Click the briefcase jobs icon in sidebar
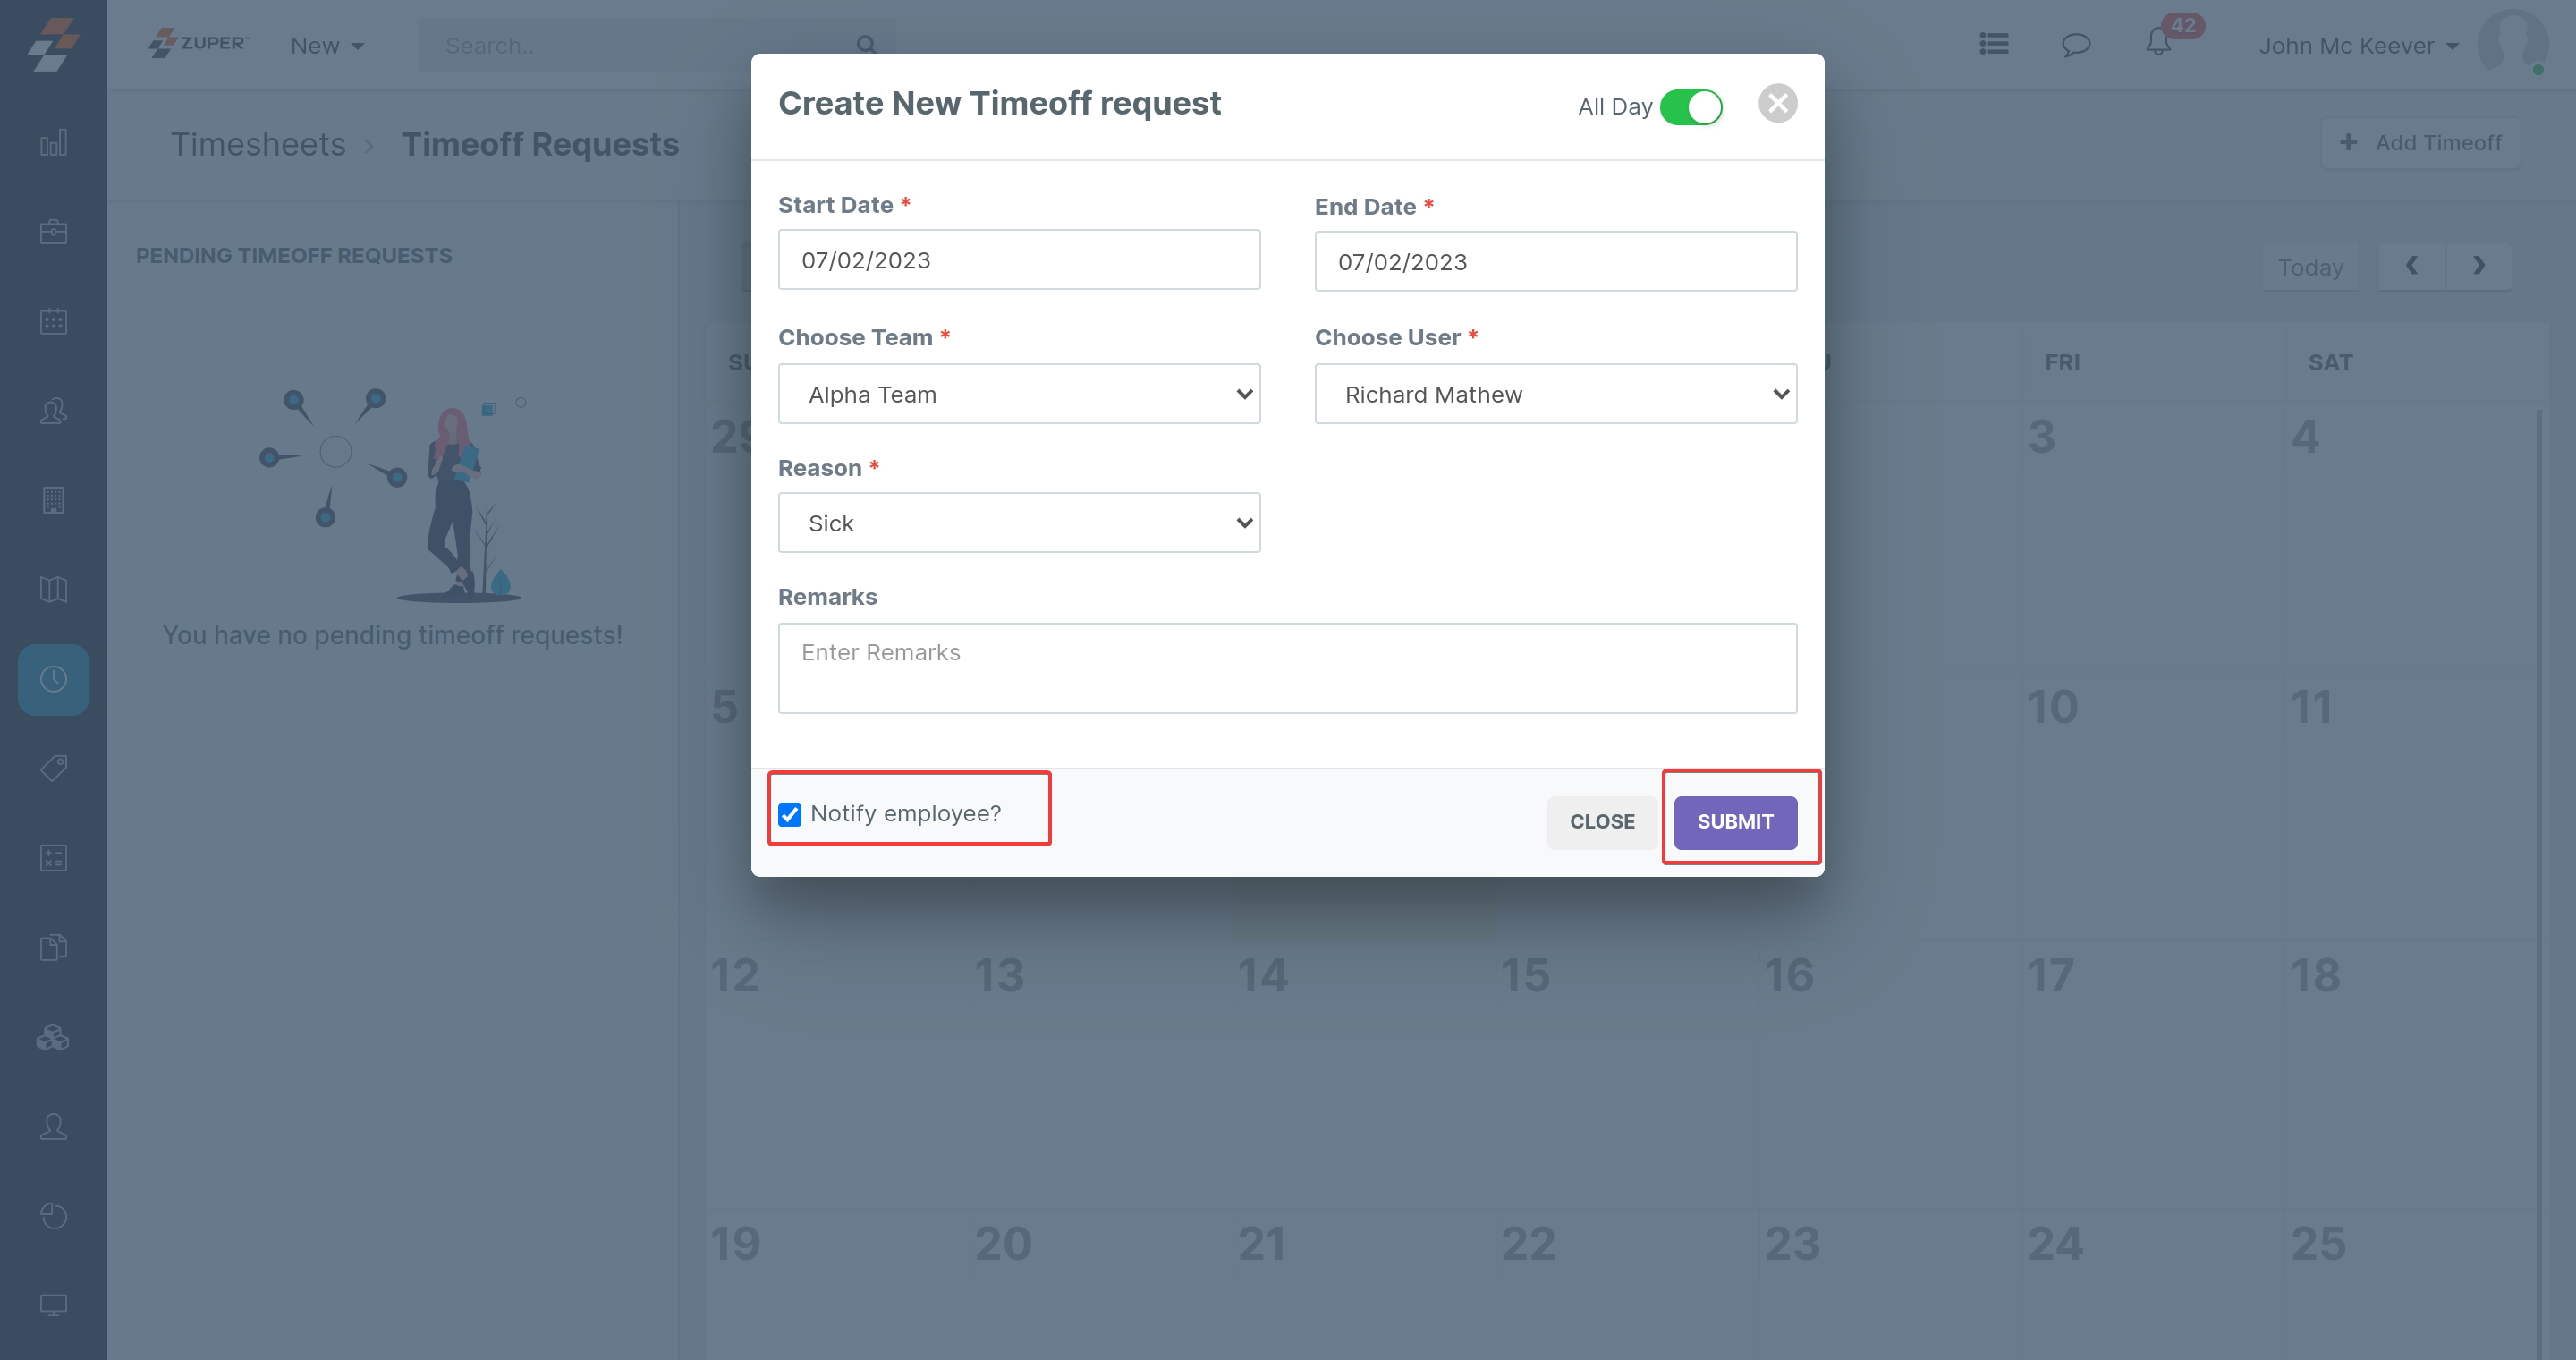This screenshot has width=2576, height=1360. point(53,232)
